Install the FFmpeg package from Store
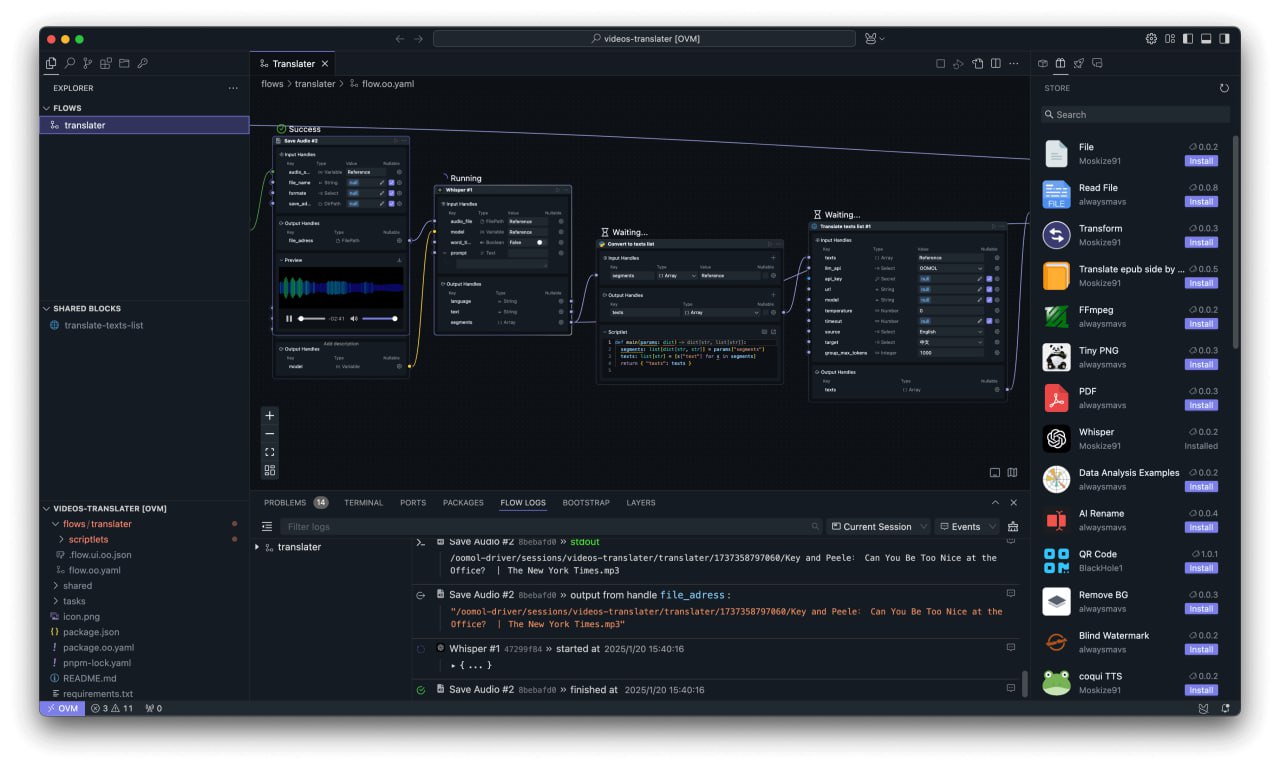Screen dimensions: 1280x768 [x=1201, y=324]
